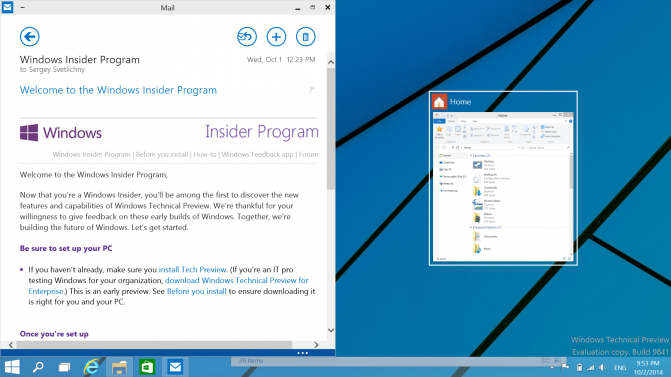Follow the 'install Tech Preview' link
The height and width of the screenshot is (377, 671).
click(193, 270)
